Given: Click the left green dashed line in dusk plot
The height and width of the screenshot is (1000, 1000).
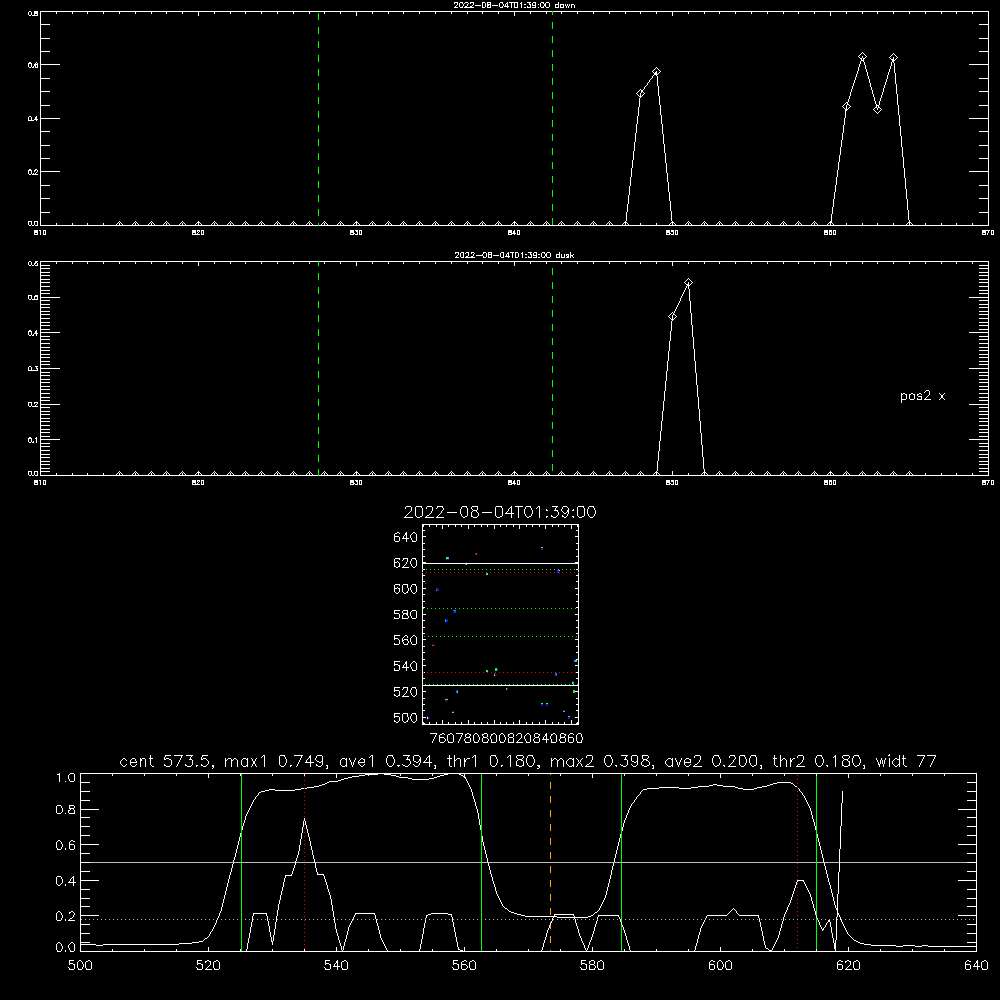Looking at the screenshot, I should coord(318,369).
